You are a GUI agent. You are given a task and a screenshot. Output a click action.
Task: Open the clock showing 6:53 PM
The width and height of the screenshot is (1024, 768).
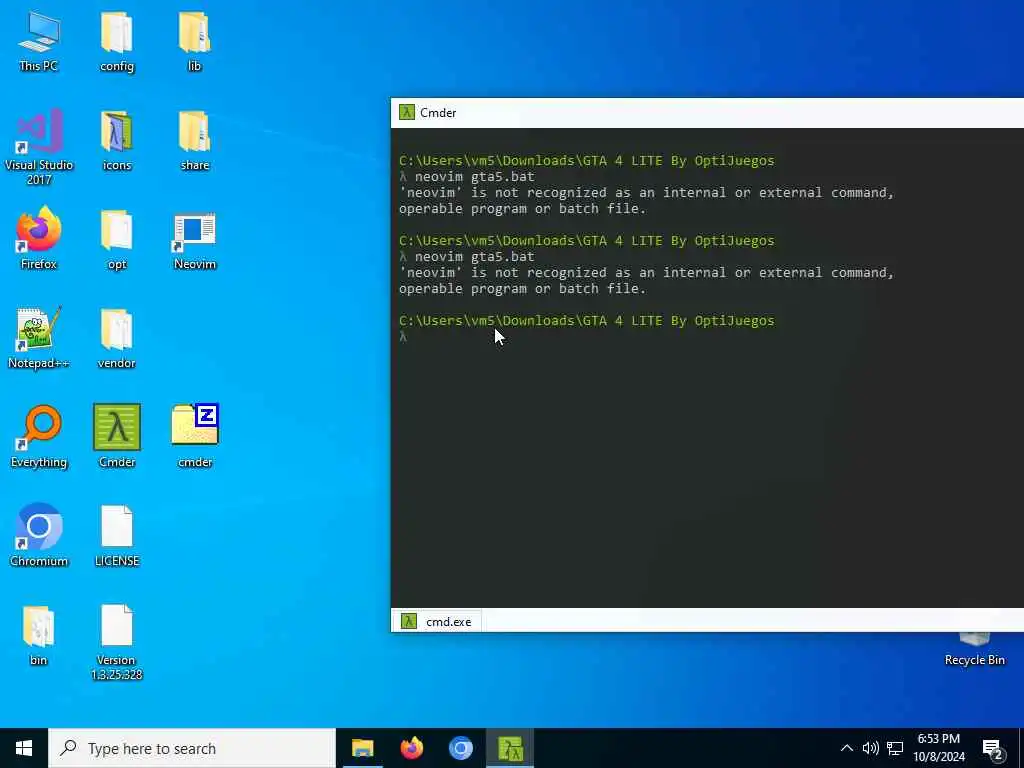[x=939, y=748]
